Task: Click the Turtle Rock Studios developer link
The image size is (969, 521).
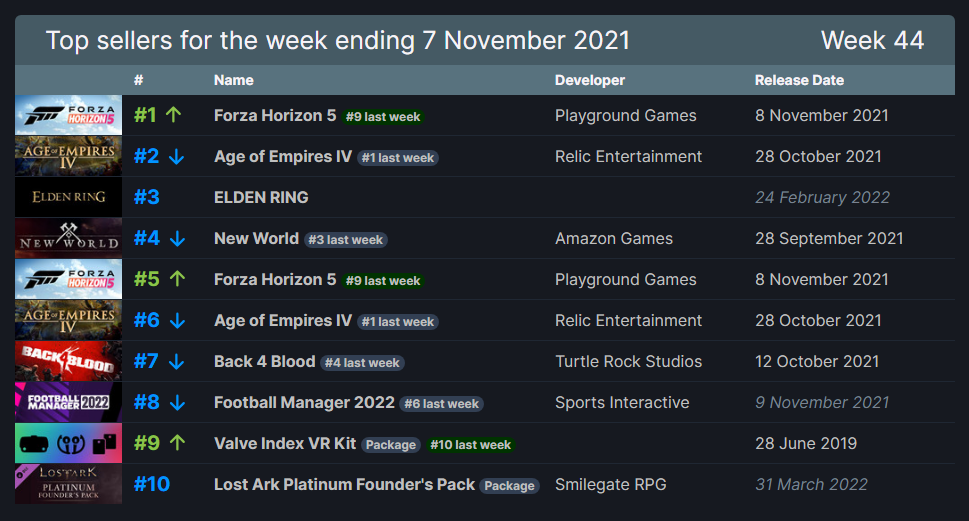Action: [x=628, y=361]
